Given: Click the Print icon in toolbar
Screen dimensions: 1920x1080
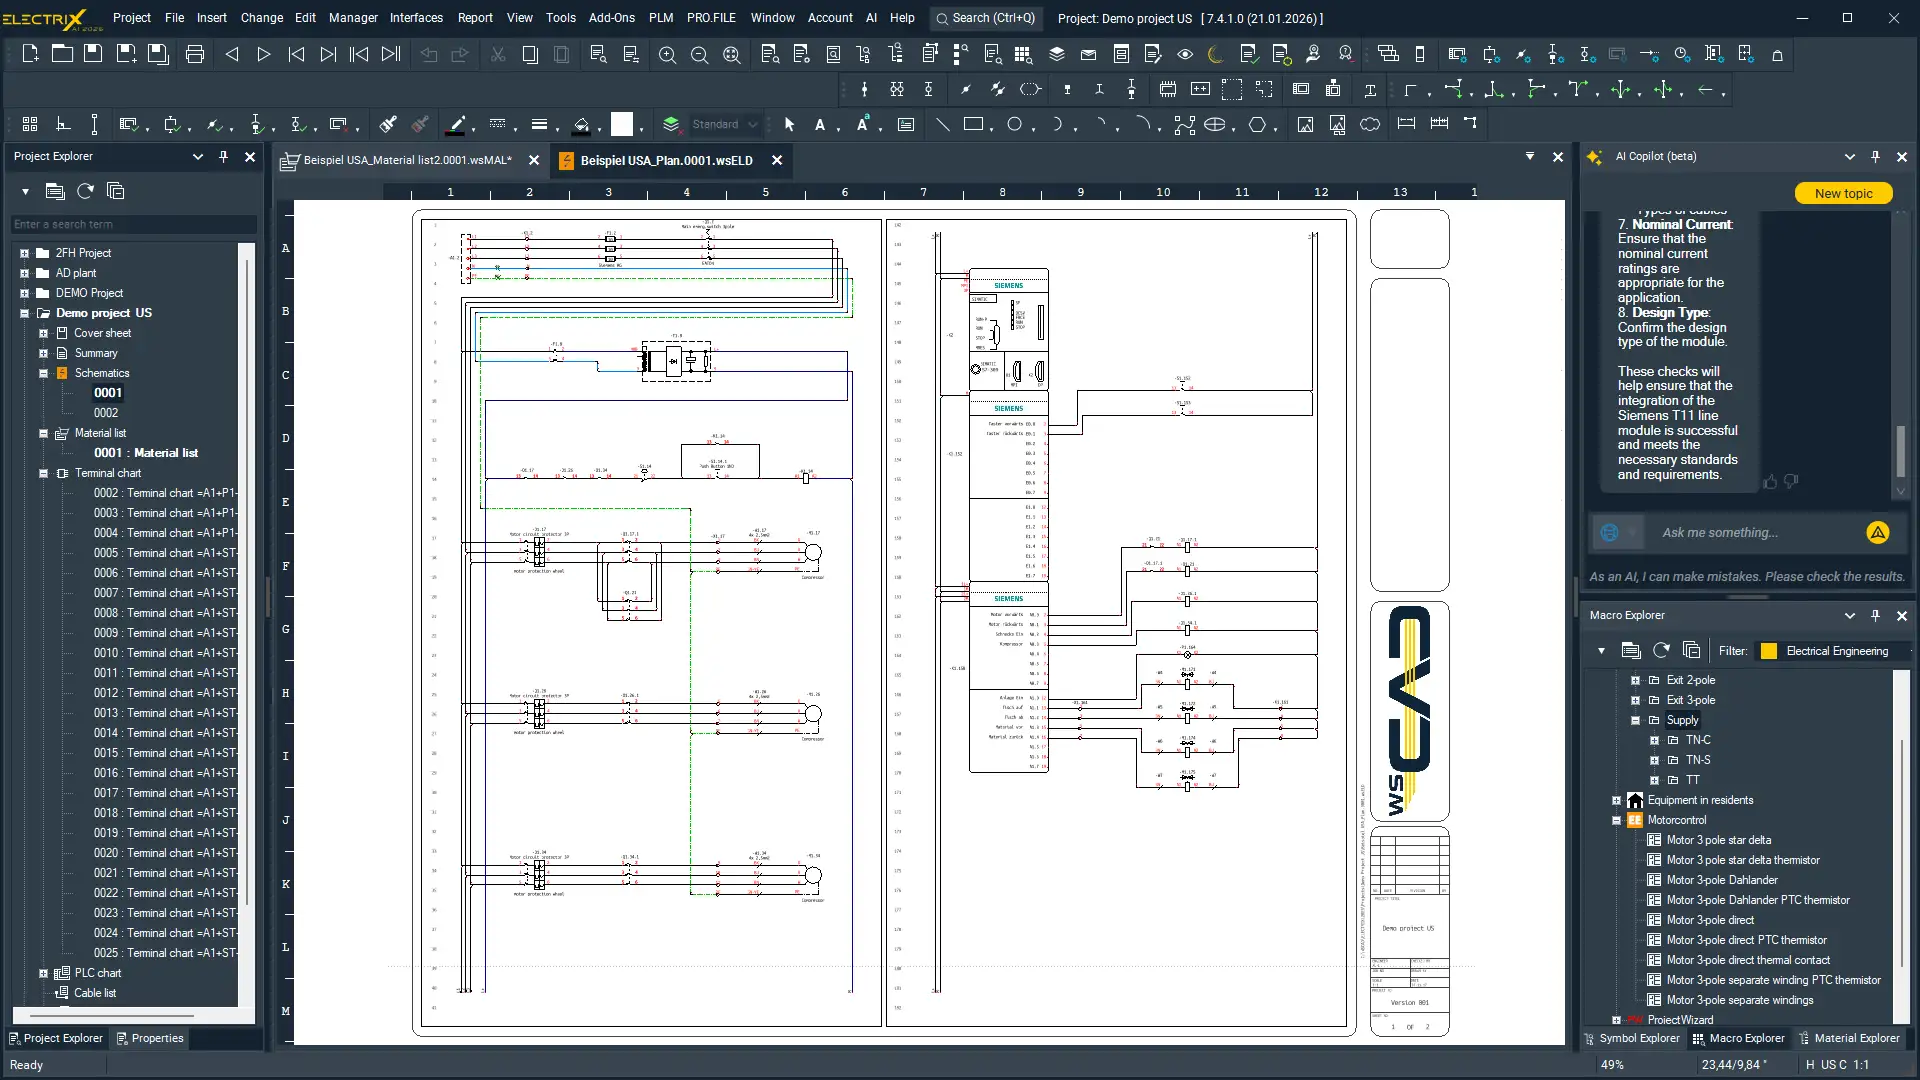Looking at the screenshot, I should (195, 55).
